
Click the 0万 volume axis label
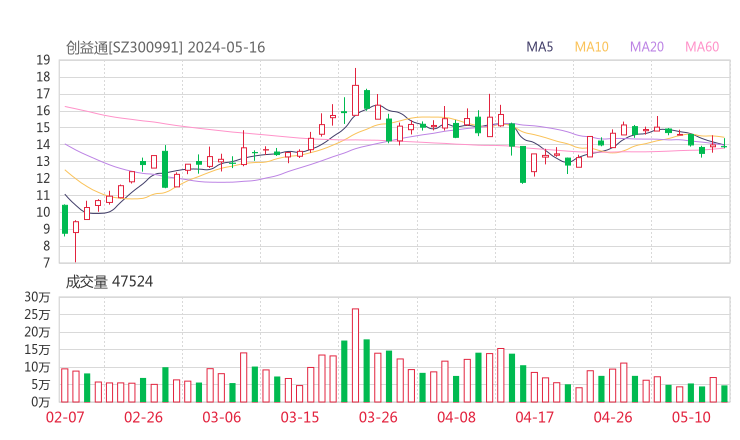41,402
